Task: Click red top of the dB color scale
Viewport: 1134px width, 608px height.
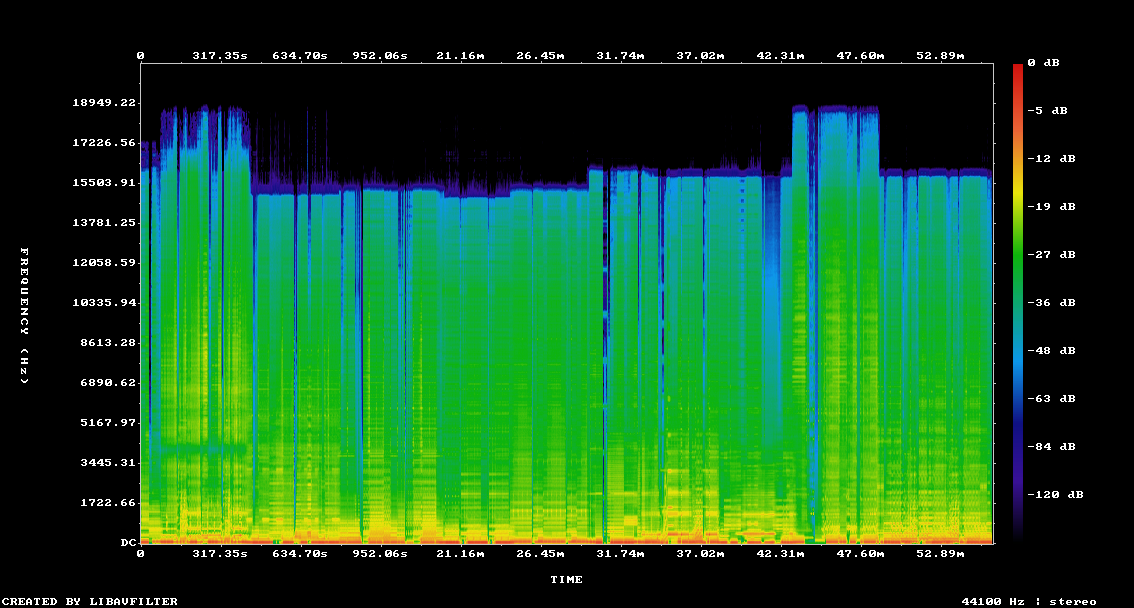Action: [1018, 72]
